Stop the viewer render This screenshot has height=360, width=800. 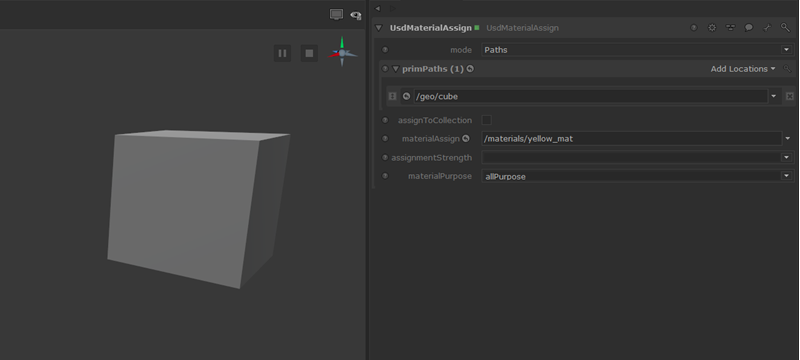point(309,53)
